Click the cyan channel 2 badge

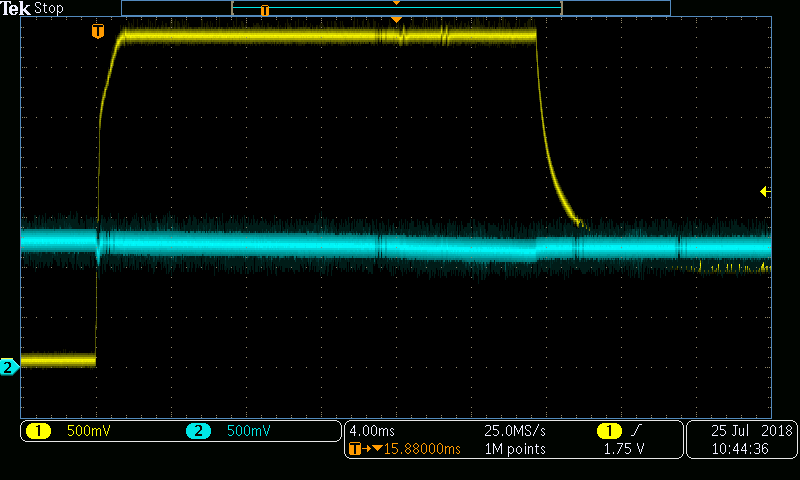coord(198,431)
